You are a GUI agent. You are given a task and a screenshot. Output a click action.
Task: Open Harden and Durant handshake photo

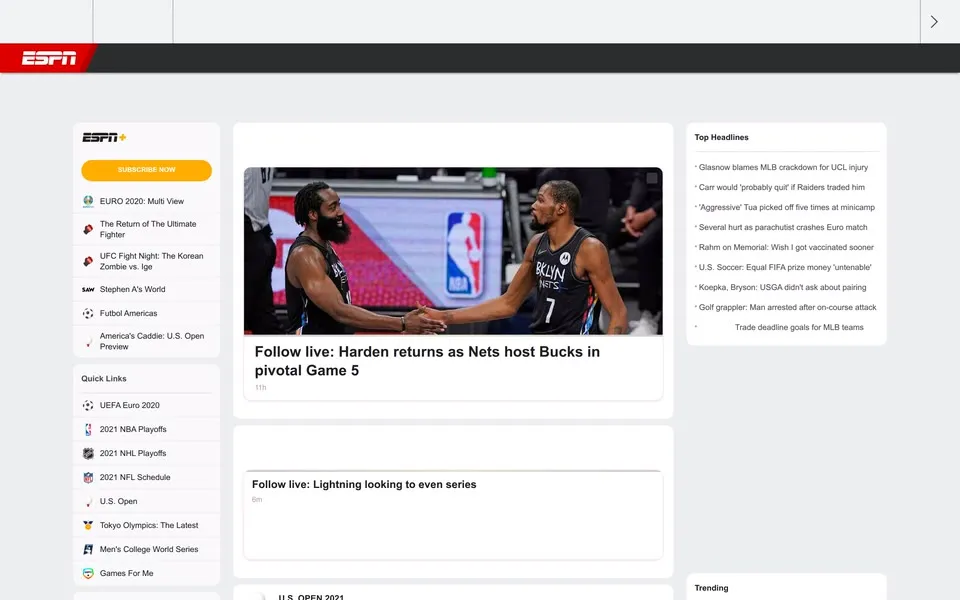click(x=453, y=251)
